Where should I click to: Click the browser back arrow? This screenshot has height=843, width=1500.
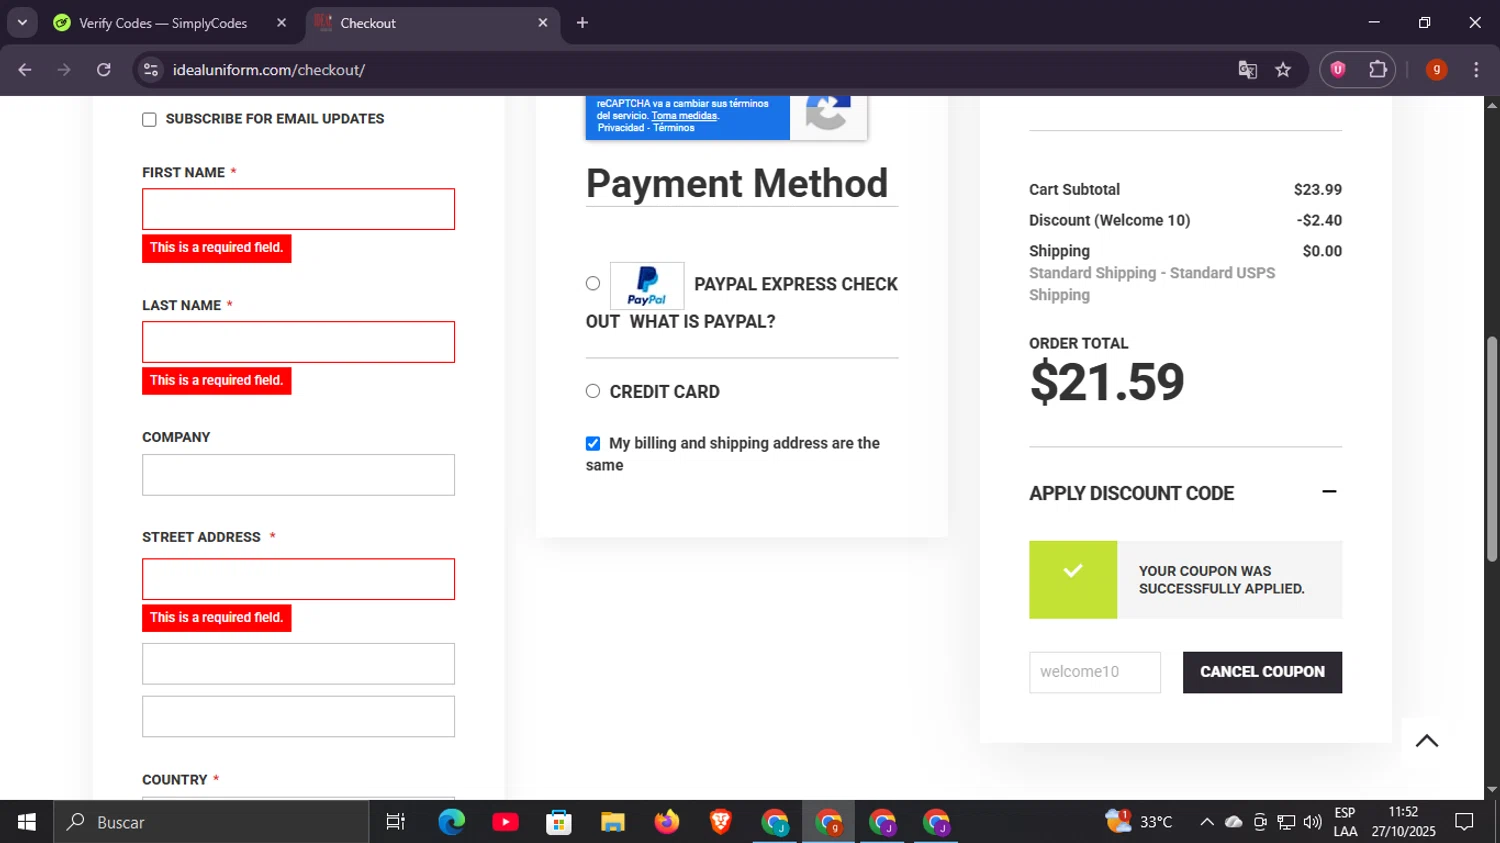[x=25, y=70]
